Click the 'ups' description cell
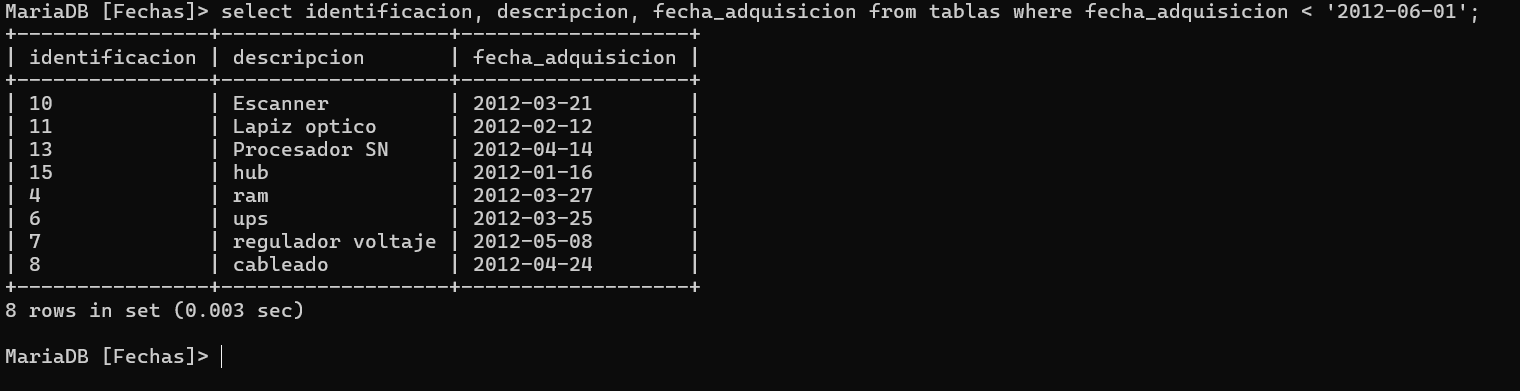 (251, 218)
